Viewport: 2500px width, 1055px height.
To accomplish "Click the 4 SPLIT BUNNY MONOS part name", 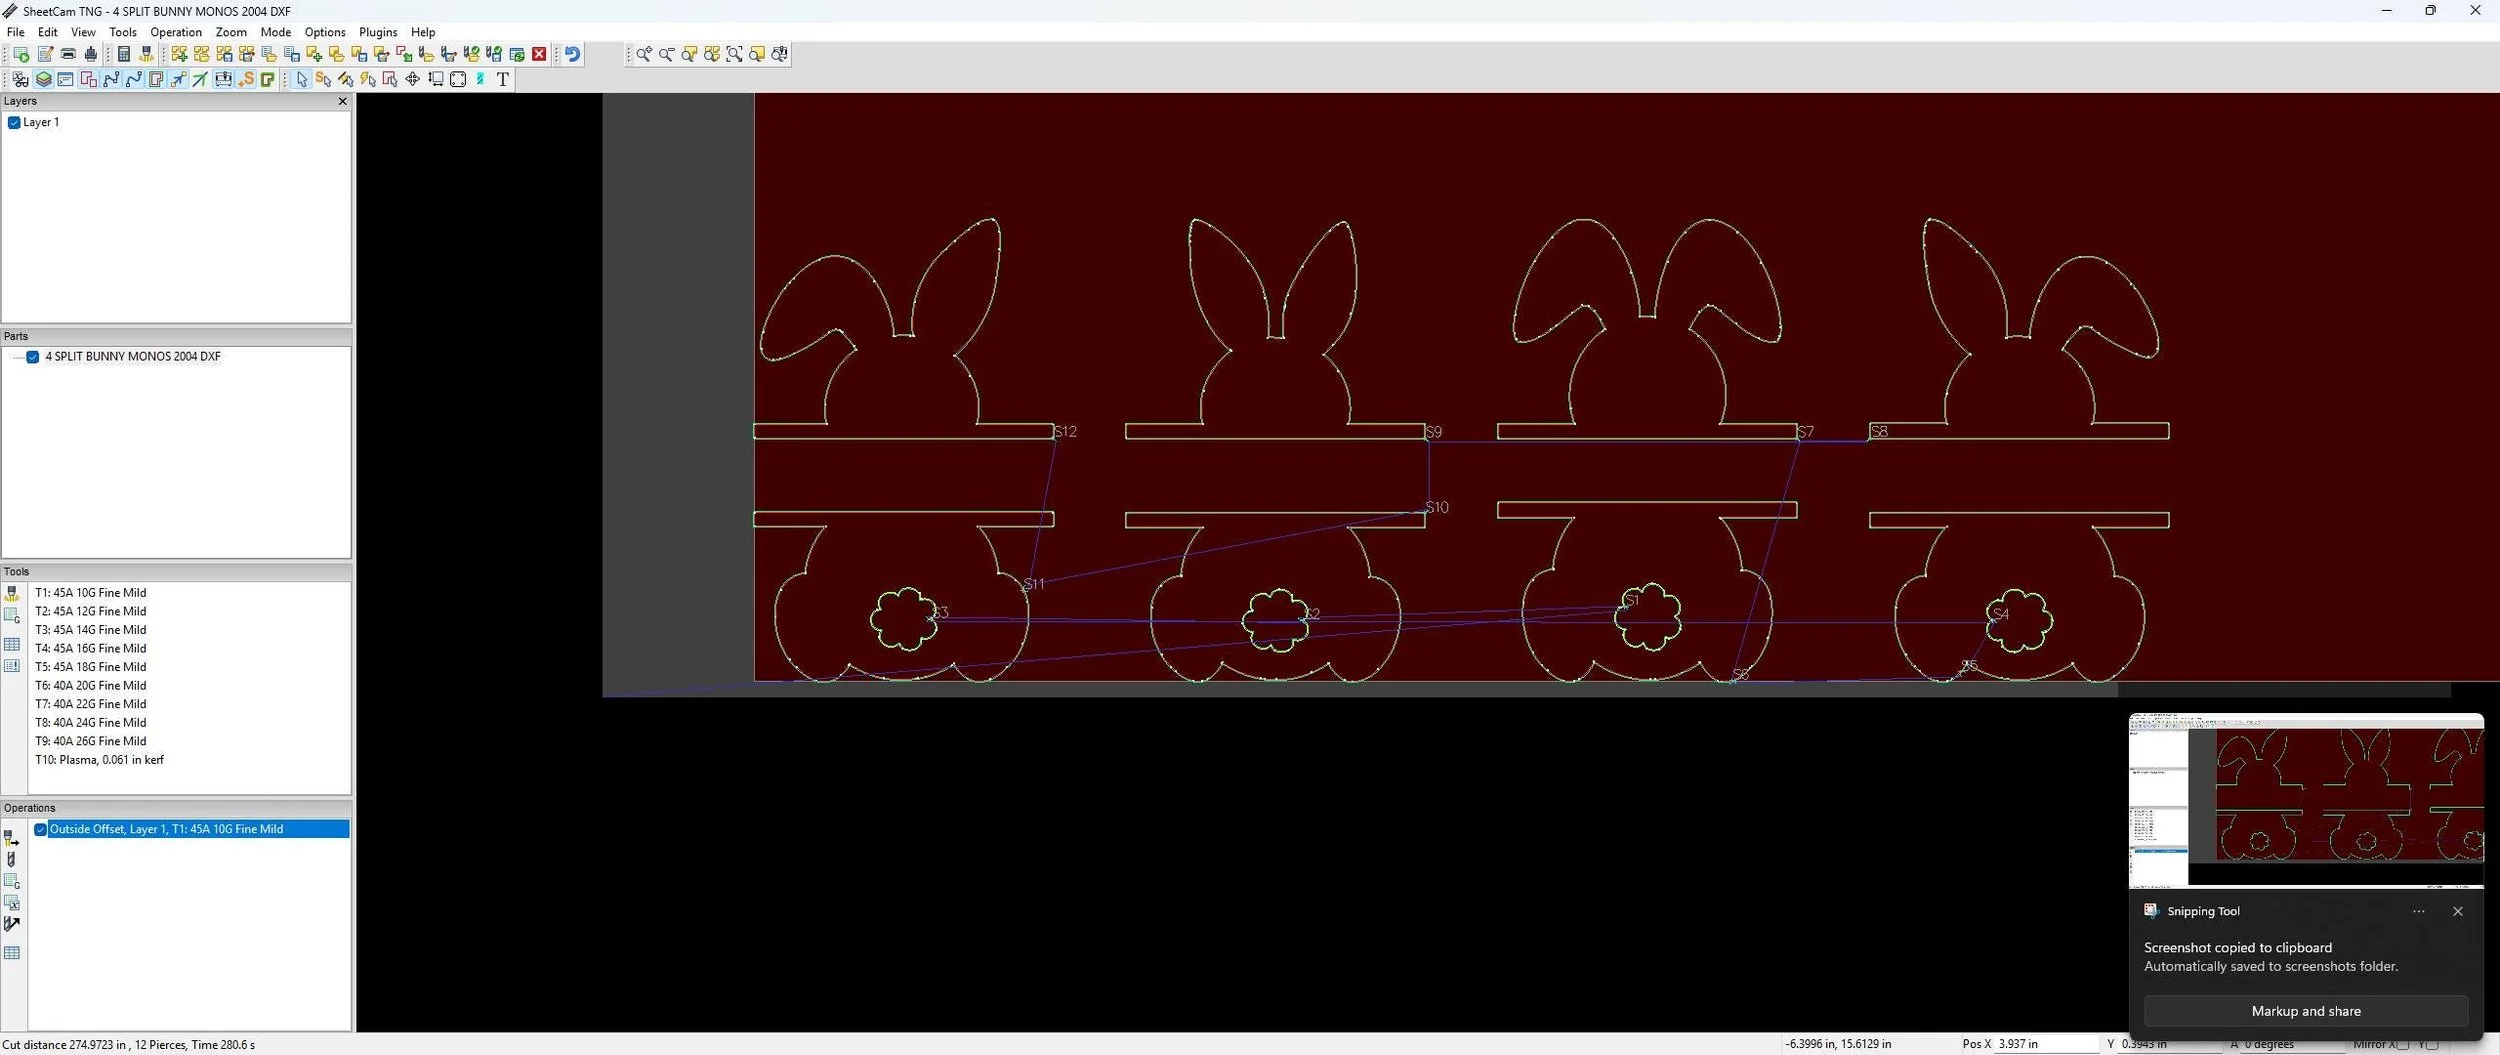I will [133, 356].
